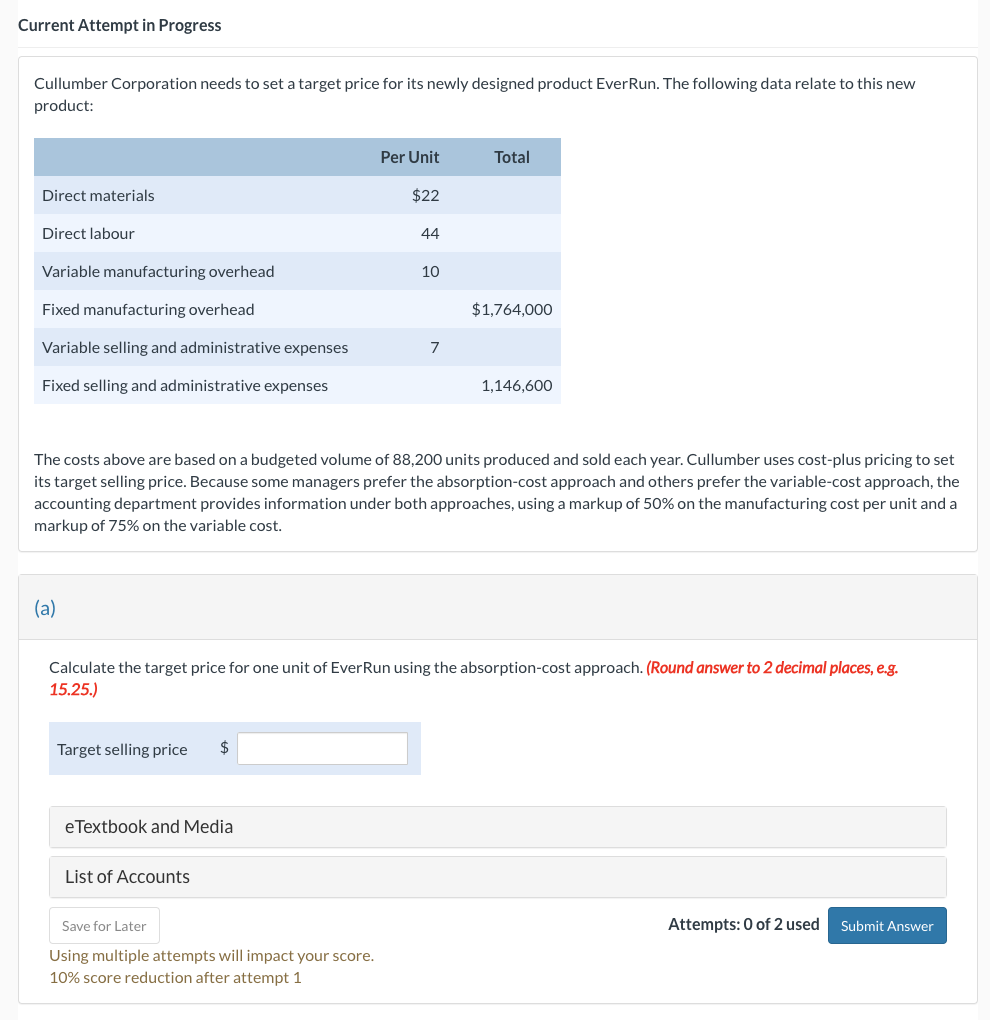Click the Fixed selling and administrative expenses row
The width and height of the screenshot is (990, 1020).
[183, 385]
